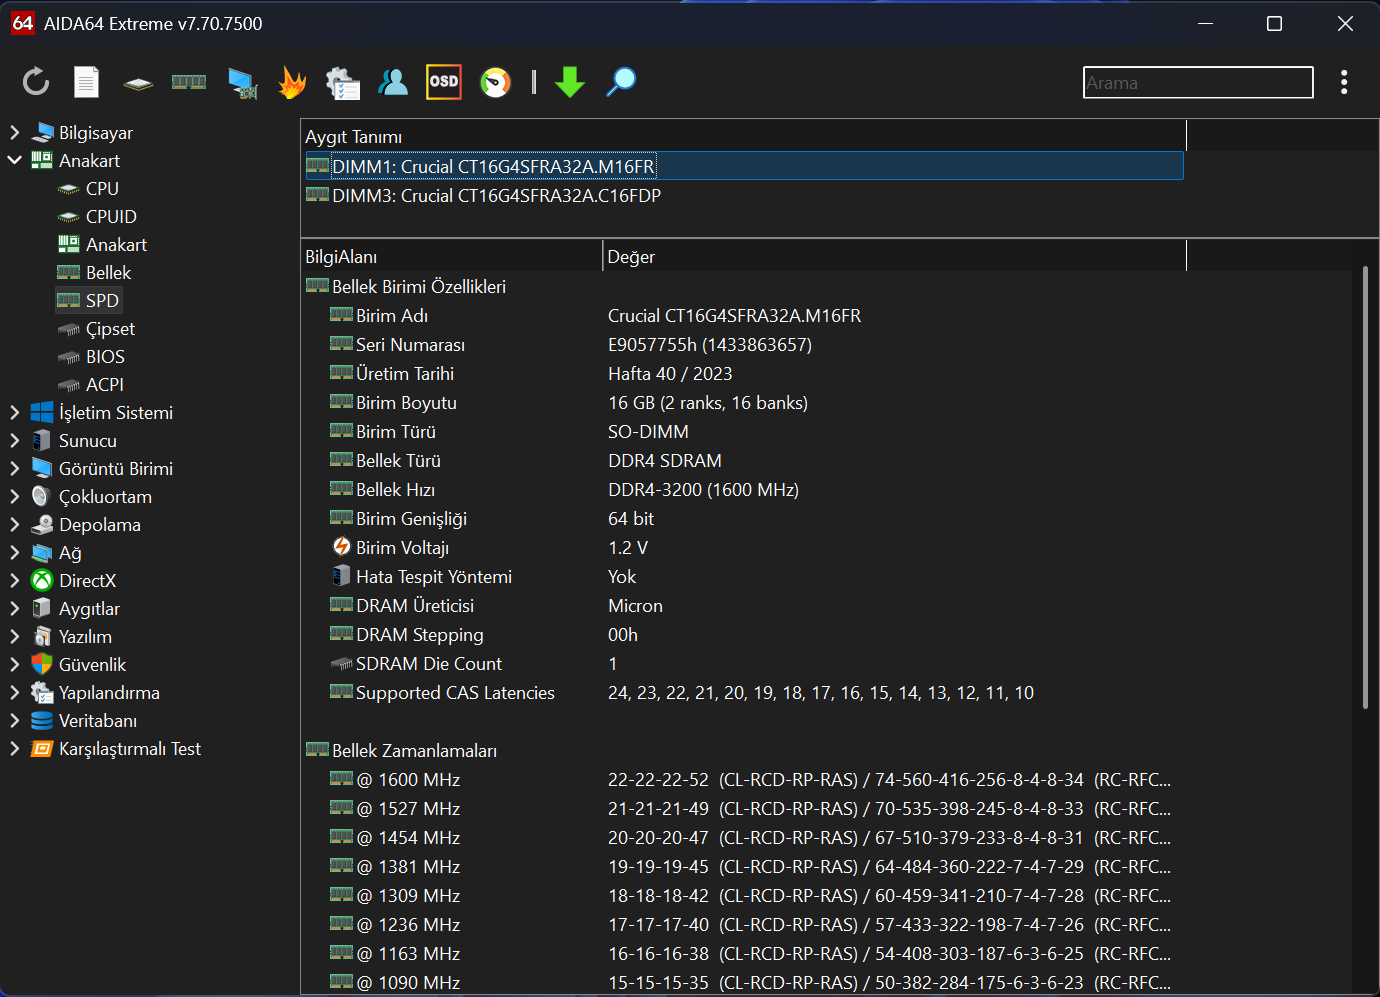1380x997 pixels.
Task: Expand the Karşılaştırmalı Test node
Action: pos(14,748)
